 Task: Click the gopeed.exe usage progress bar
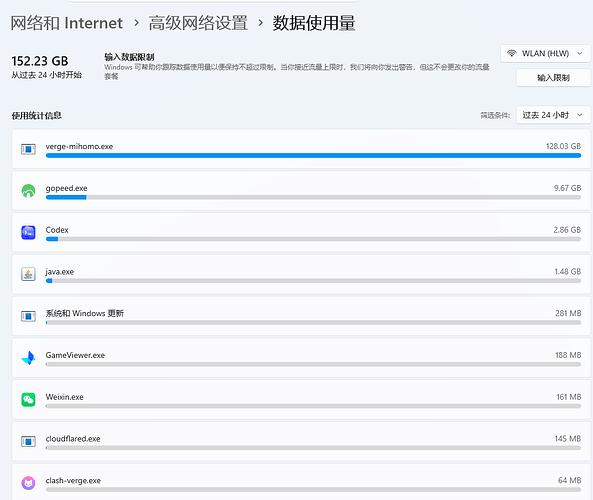[313, 197]
